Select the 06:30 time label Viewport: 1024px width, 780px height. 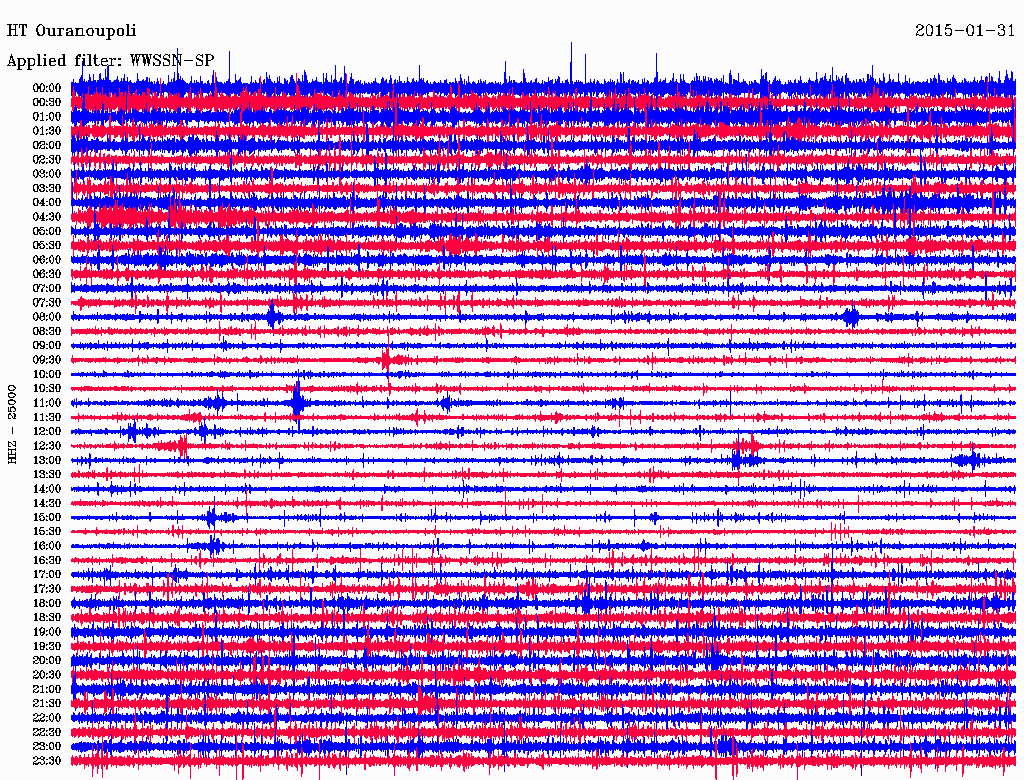pyautogui.click(x=47, y=274)
